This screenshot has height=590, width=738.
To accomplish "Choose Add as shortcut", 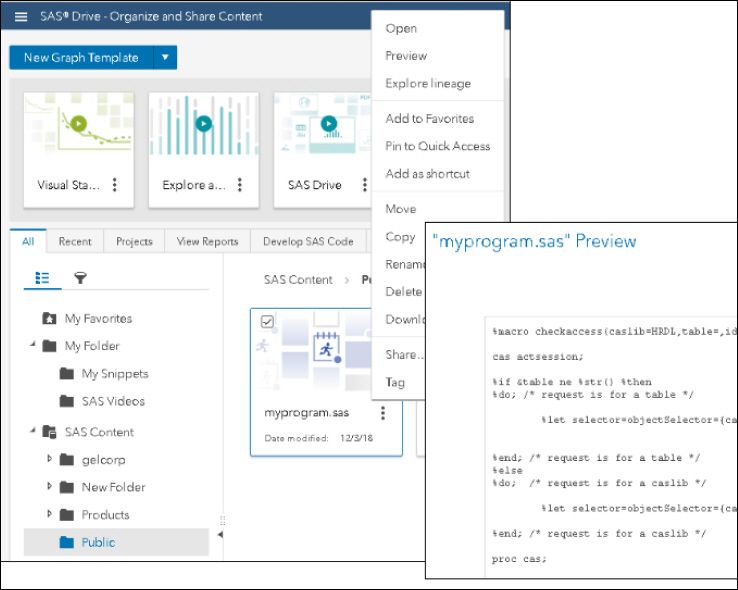I will [x=427, y=174].
